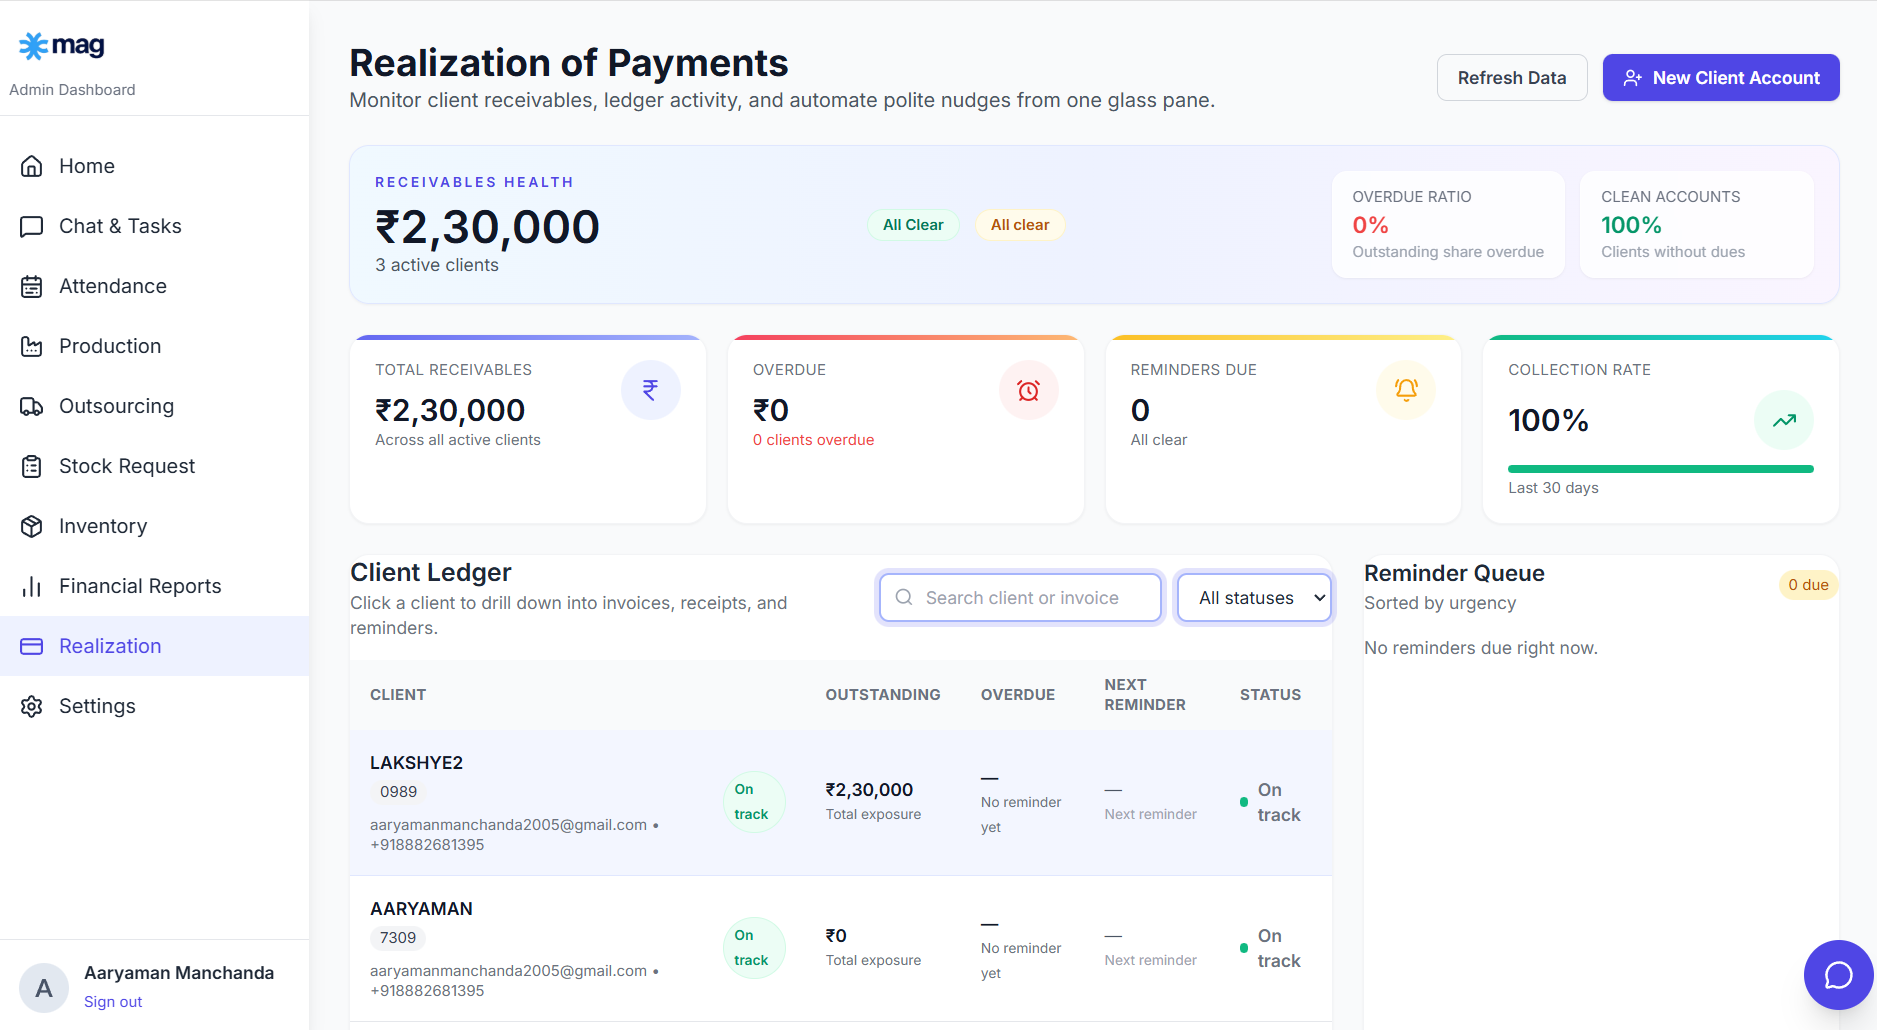Open the All statuses dropdown

1253,597
